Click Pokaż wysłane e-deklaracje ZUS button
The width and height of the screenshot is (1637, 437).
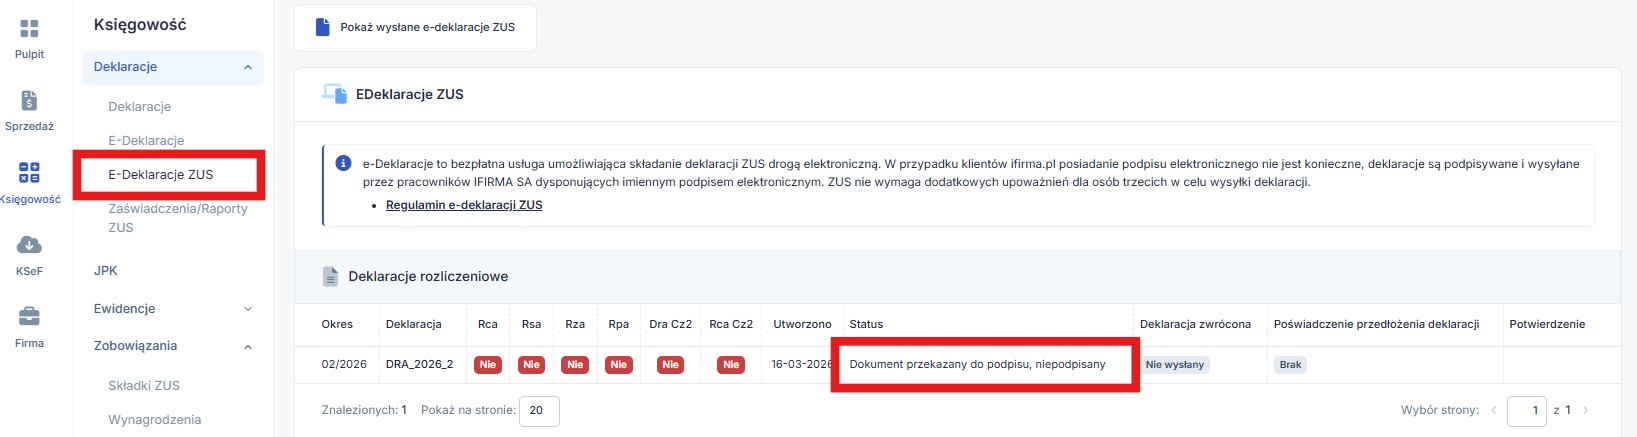click(415, 28)
